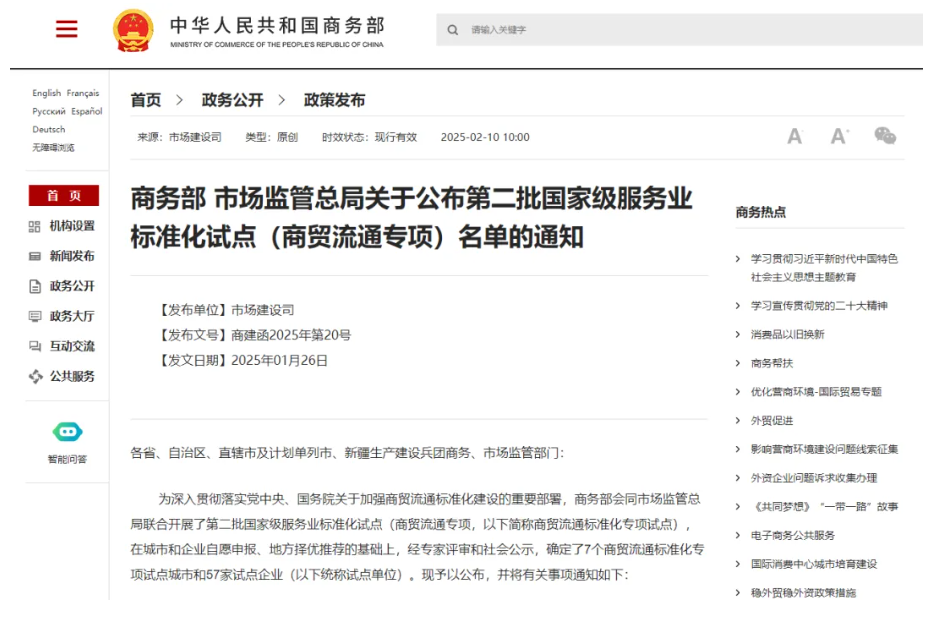
Task: Increase font size using the A+ icon
Action: [838, 137]
